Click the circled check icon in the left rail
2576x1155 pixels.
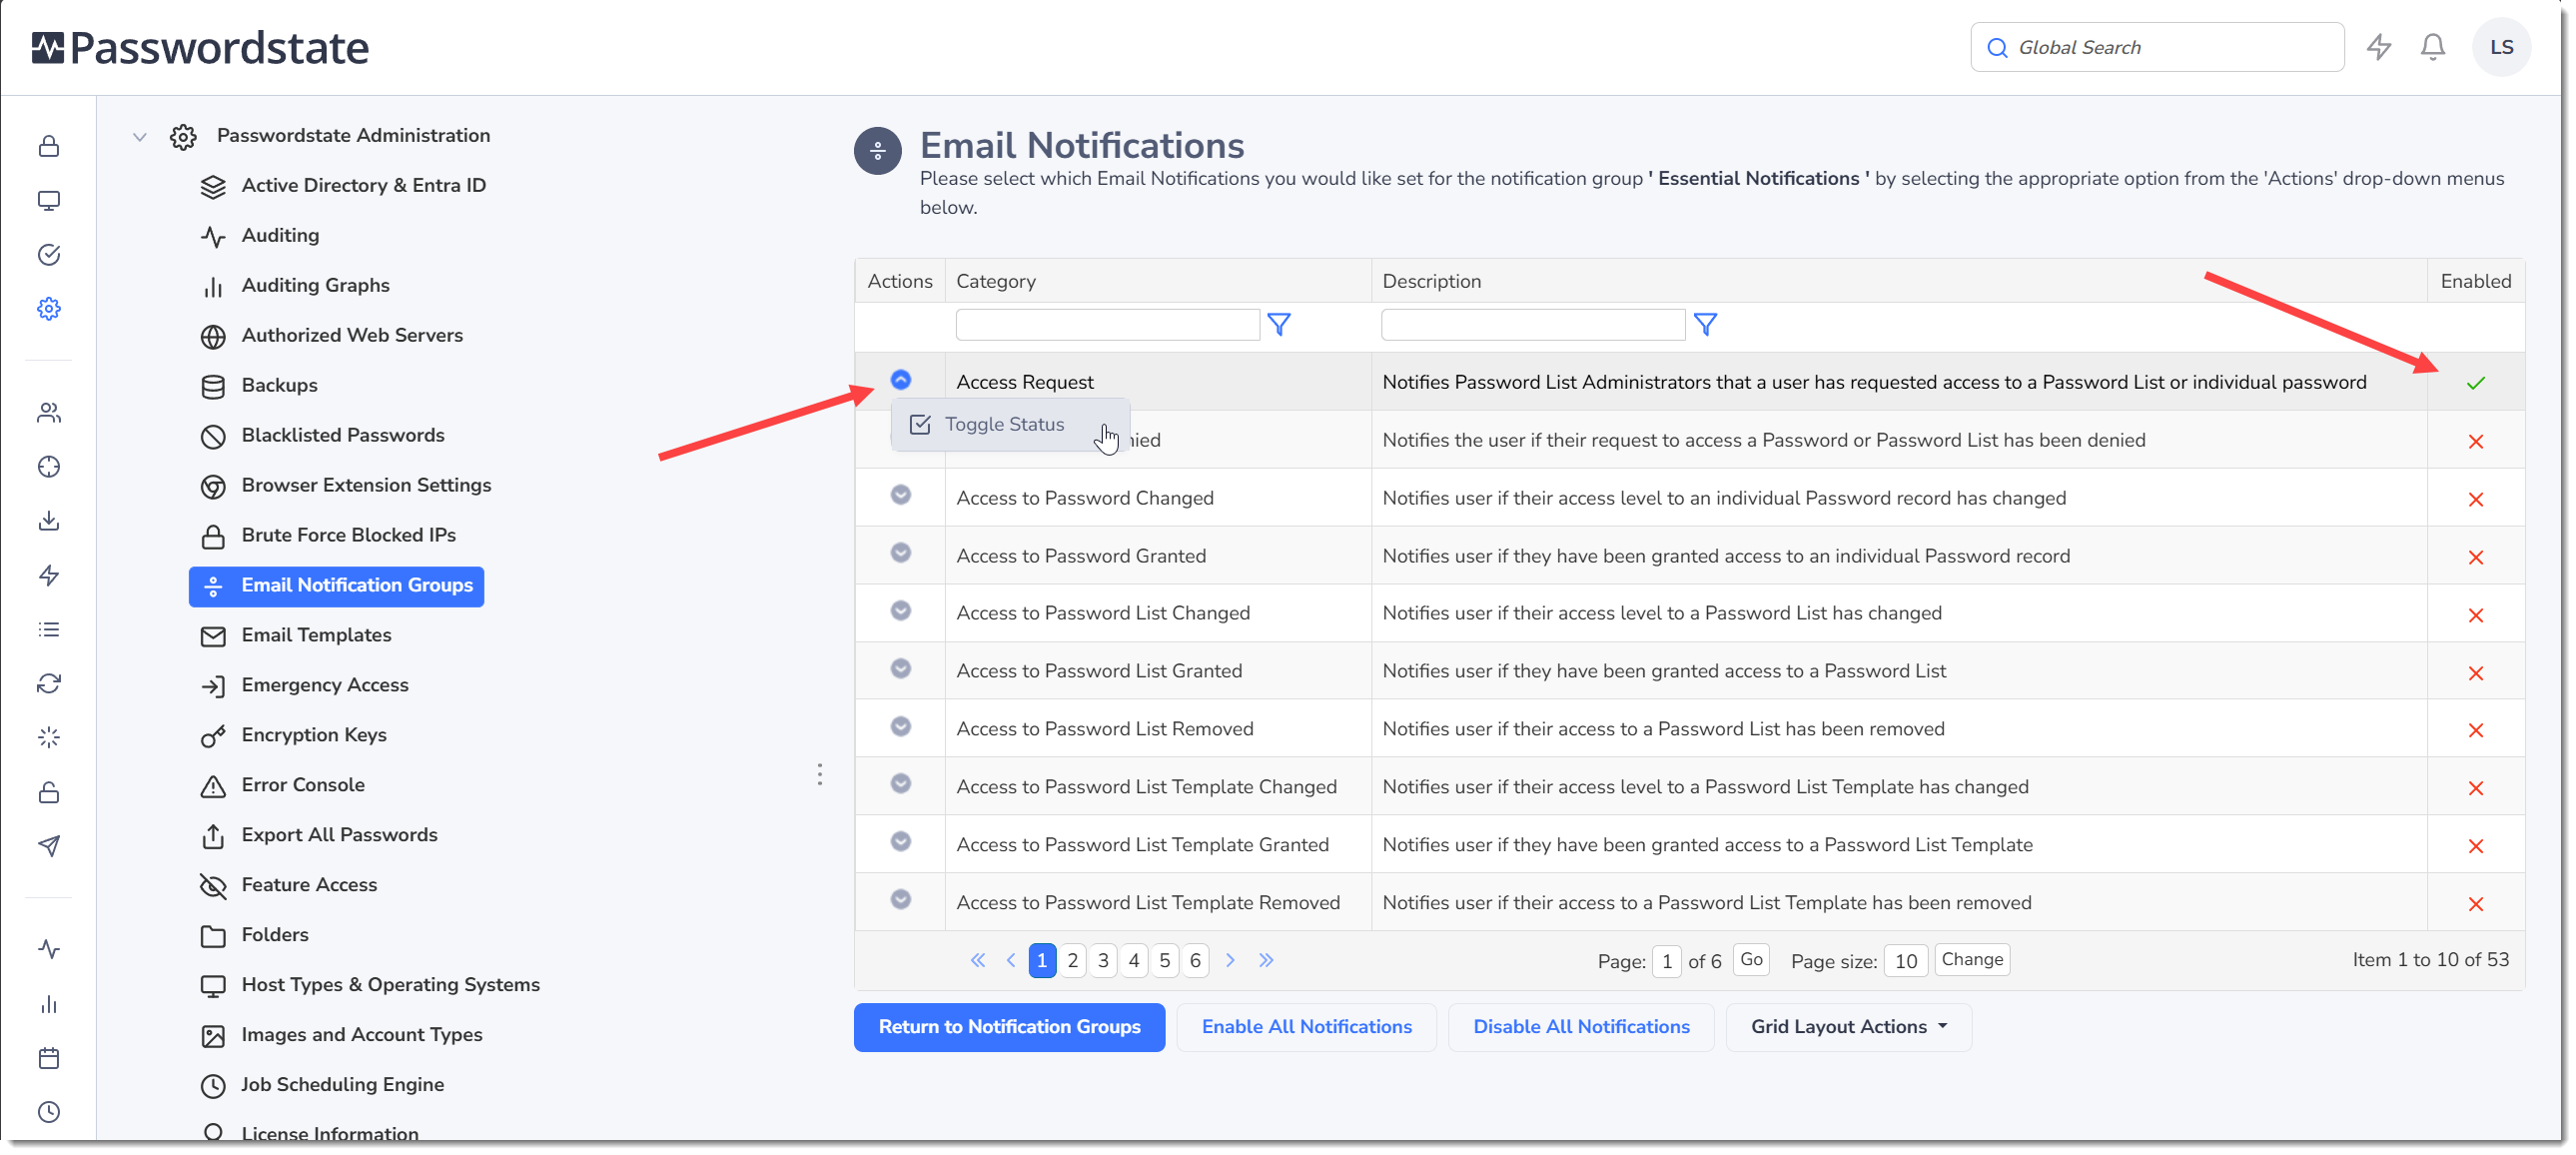[48, 255]
